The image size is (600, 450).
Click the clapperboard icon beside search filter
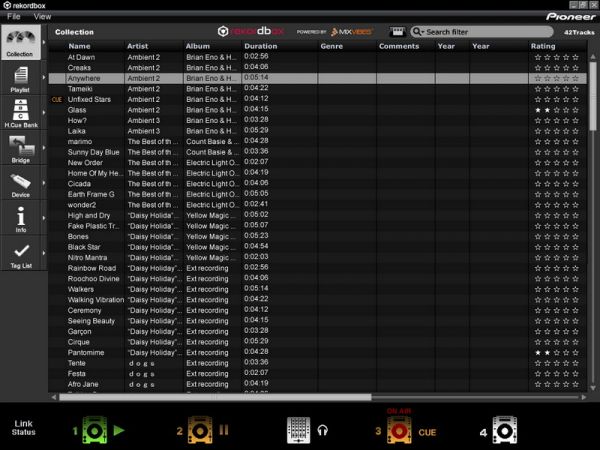tap(397, 32)
